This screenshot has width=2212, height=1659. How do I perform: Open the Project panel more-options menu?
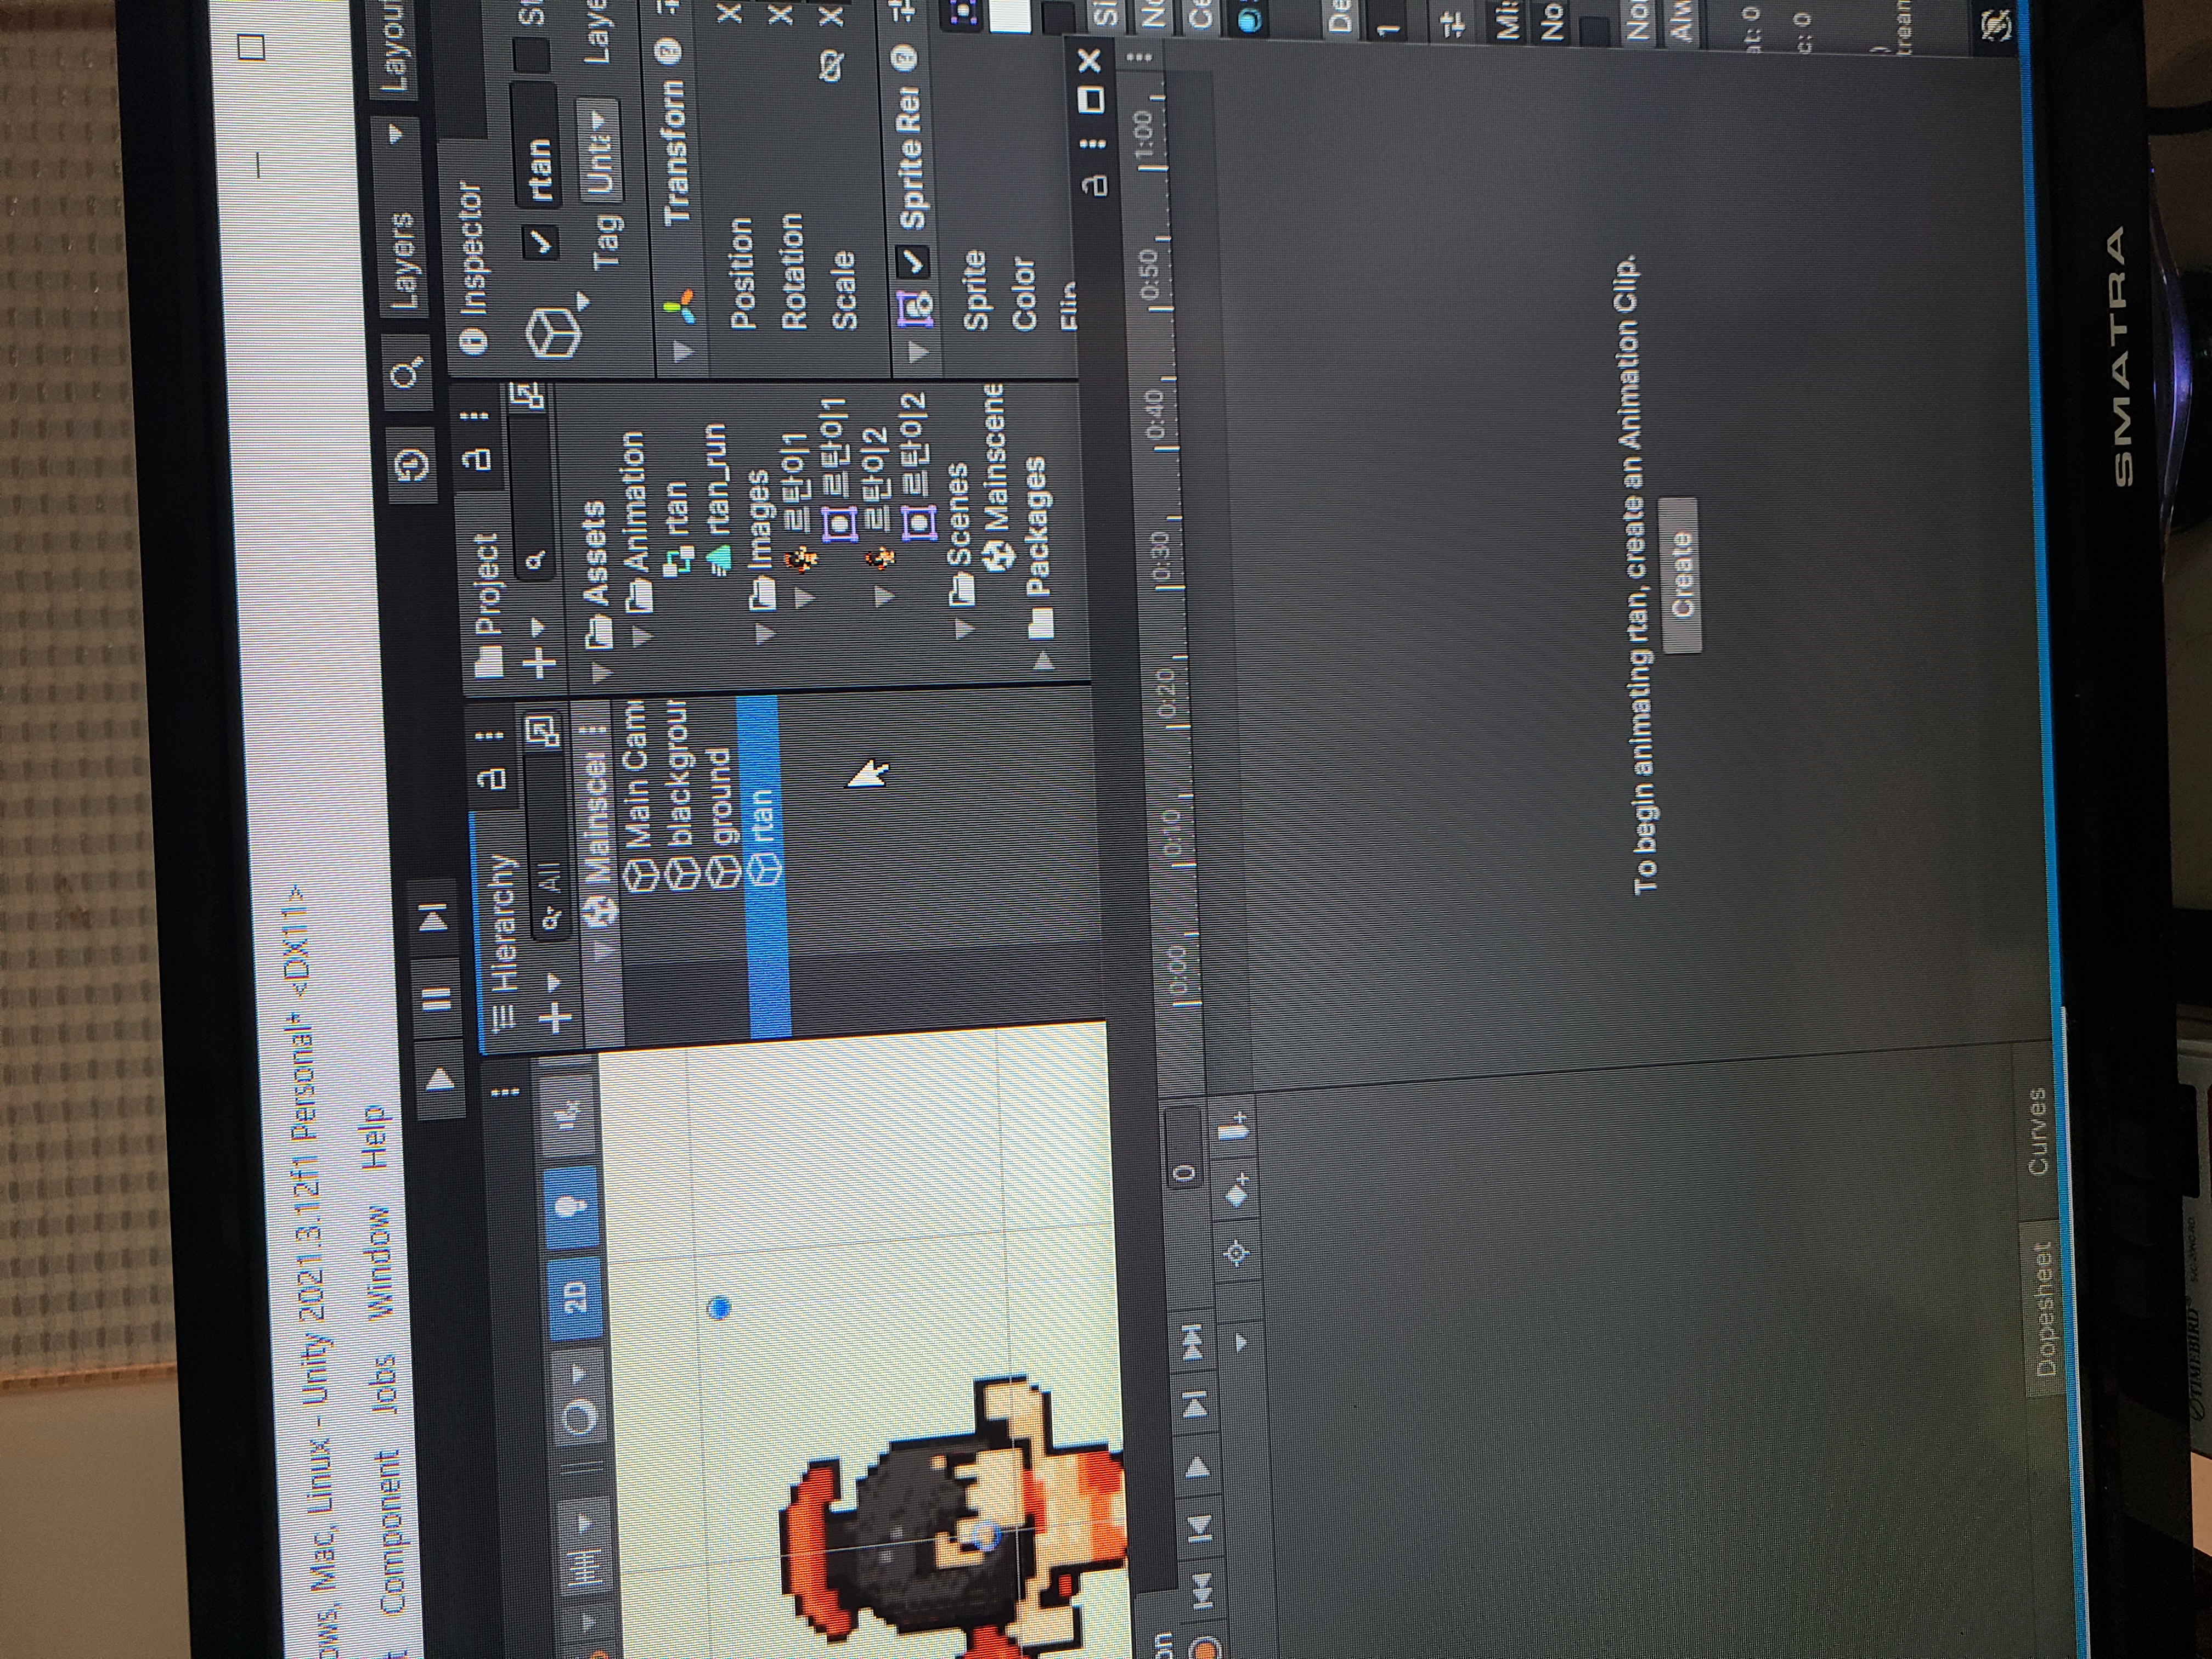coord(476,415)
